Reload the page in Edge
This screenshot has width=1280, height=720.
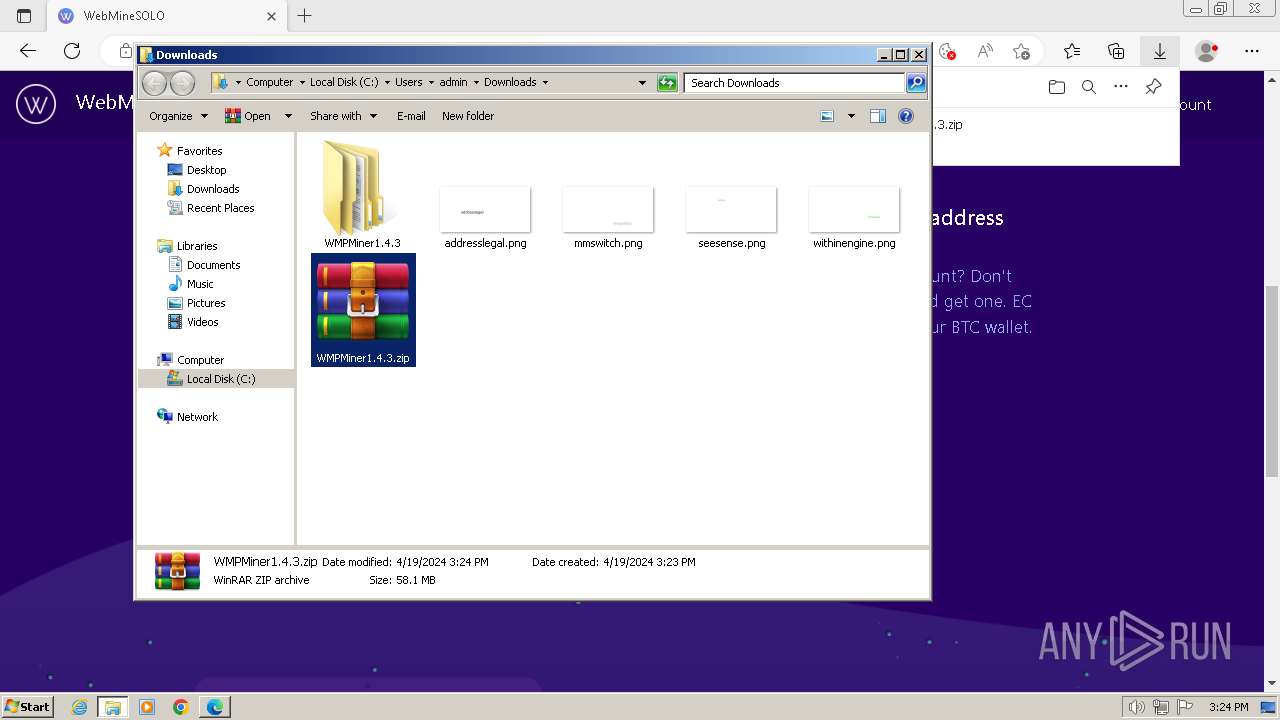tap(72, 51)
